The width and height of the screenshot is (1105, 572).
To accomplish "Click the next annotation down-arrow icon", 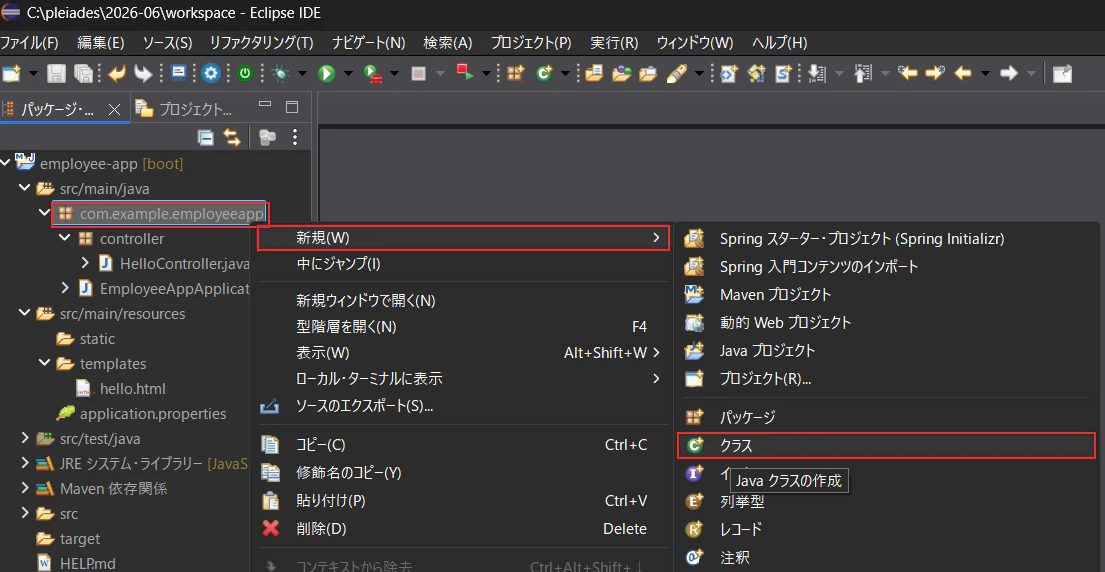I will click(817, 73).
